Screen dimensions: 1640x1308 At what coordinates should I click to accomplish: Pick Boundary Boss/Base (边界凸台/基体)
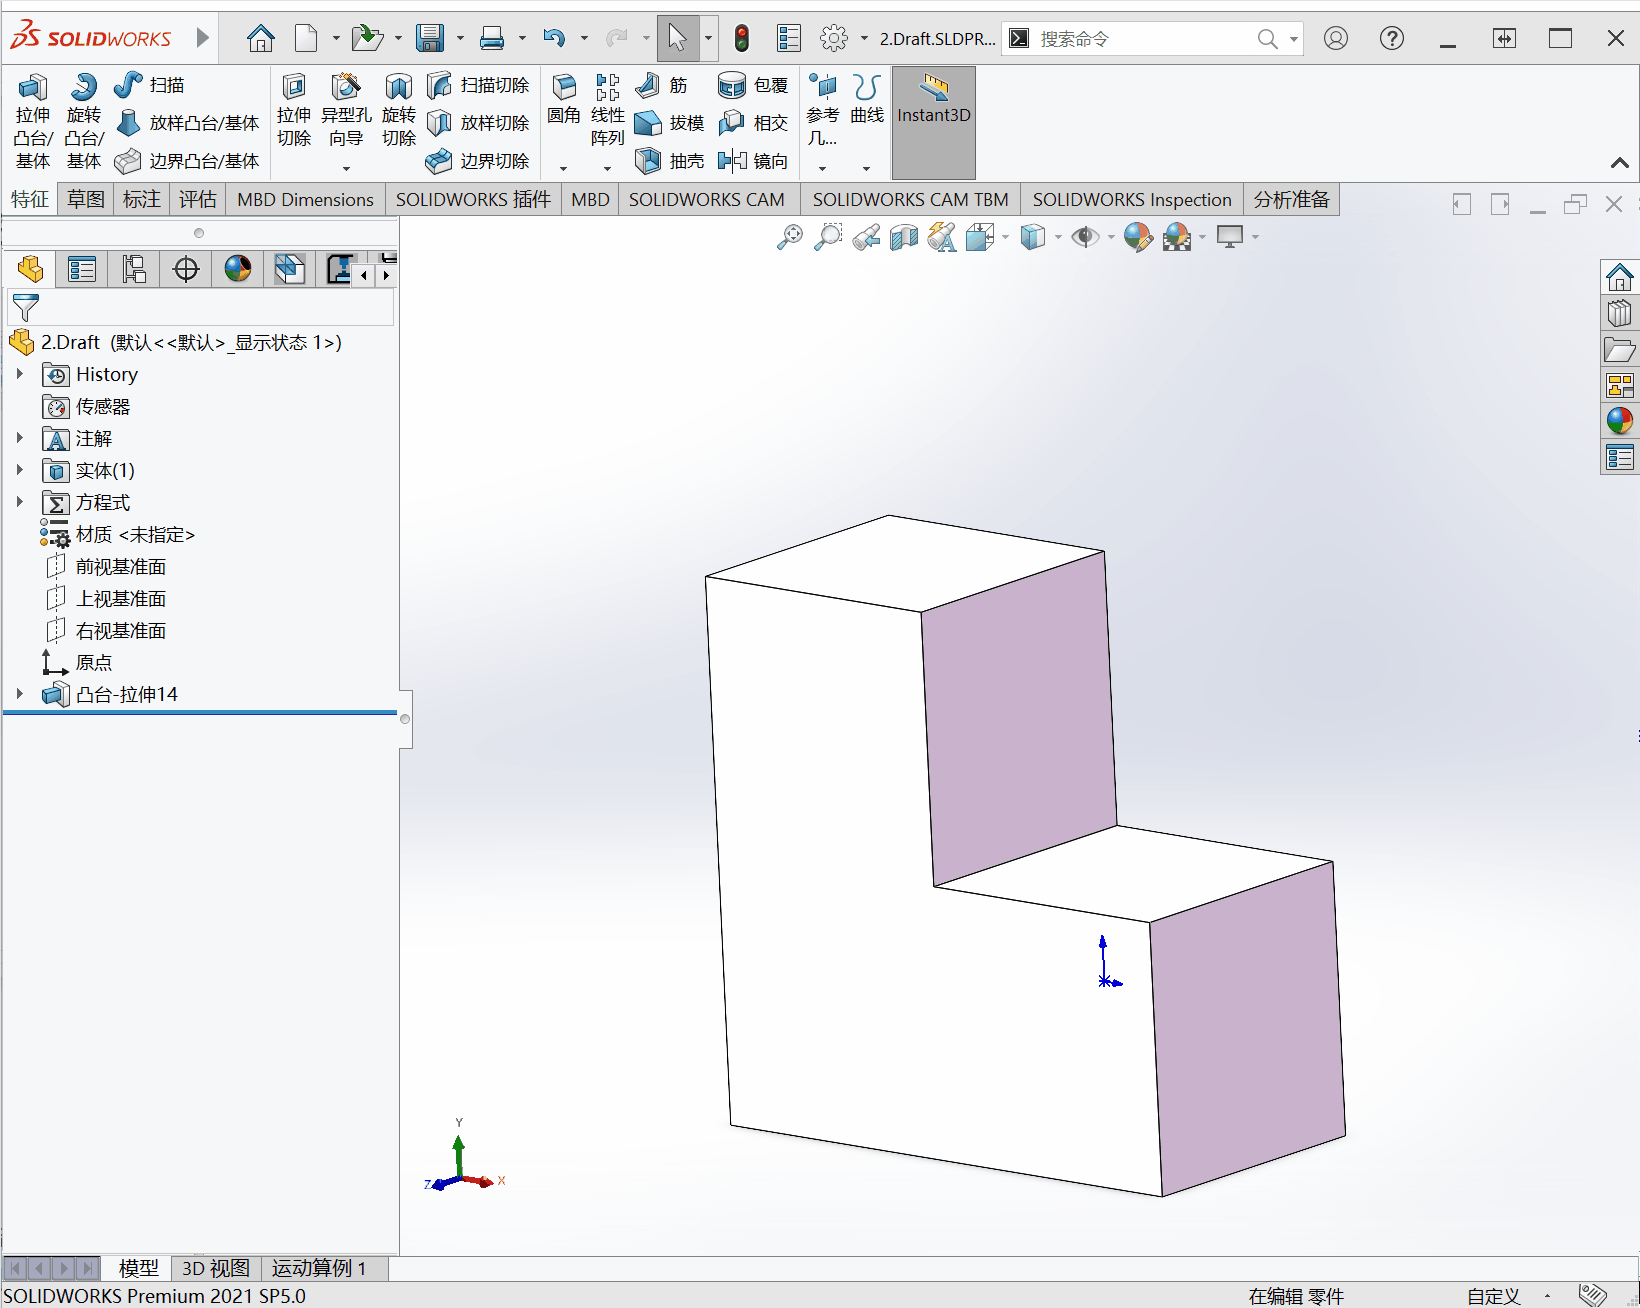pyautogui.click(x=187, y=161)
